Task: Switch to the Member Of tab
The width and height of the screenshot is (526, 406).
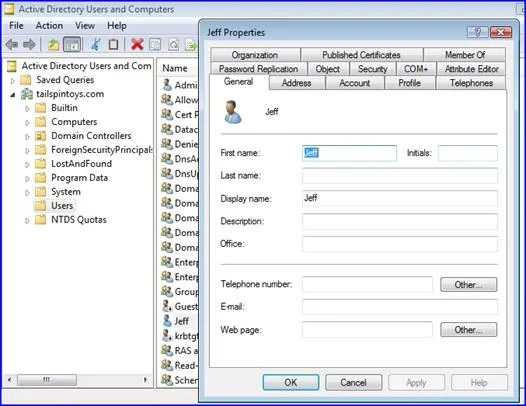Action: [465, 55]
